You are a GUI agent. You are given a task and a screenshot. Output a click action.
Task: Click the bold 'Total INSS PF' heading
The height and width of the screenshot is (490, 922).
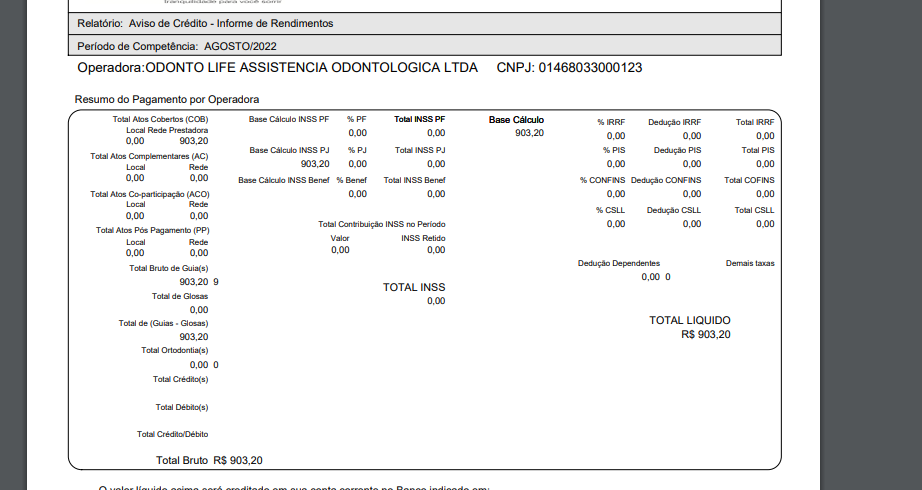tap(420, 119)
